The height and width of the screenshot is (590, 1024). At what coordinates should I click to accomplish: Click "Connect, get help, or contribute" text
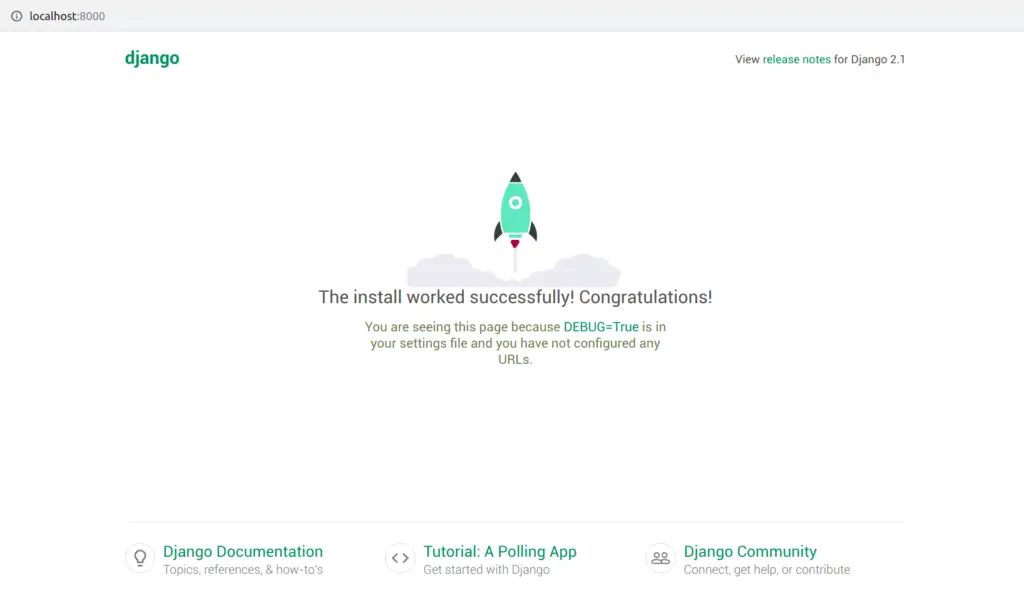click(767, 570)
